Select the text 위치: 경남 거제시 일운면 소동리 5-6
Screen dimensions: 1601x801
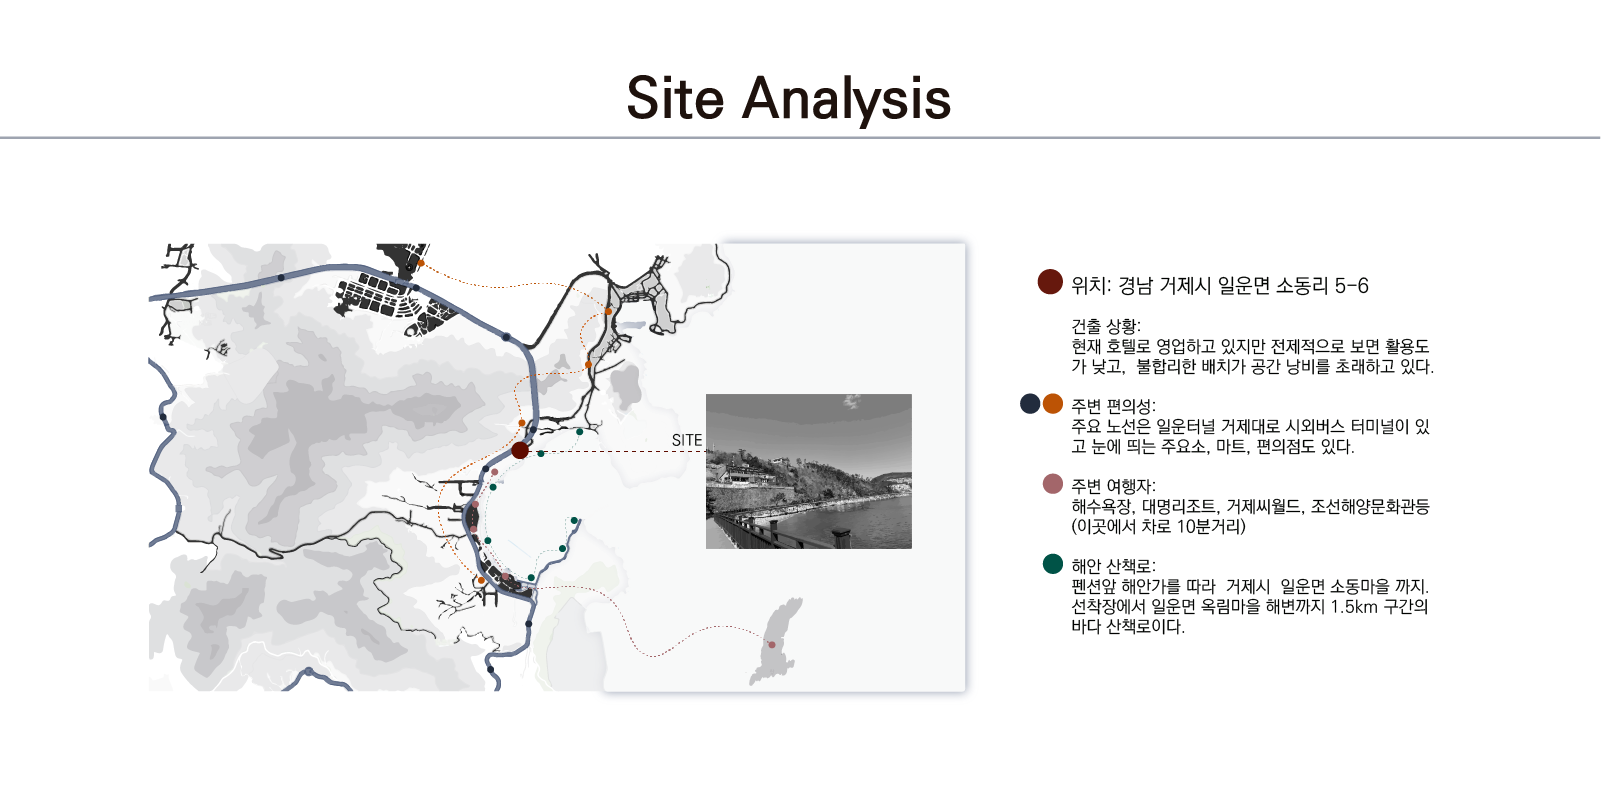[x=1220, y=286]
